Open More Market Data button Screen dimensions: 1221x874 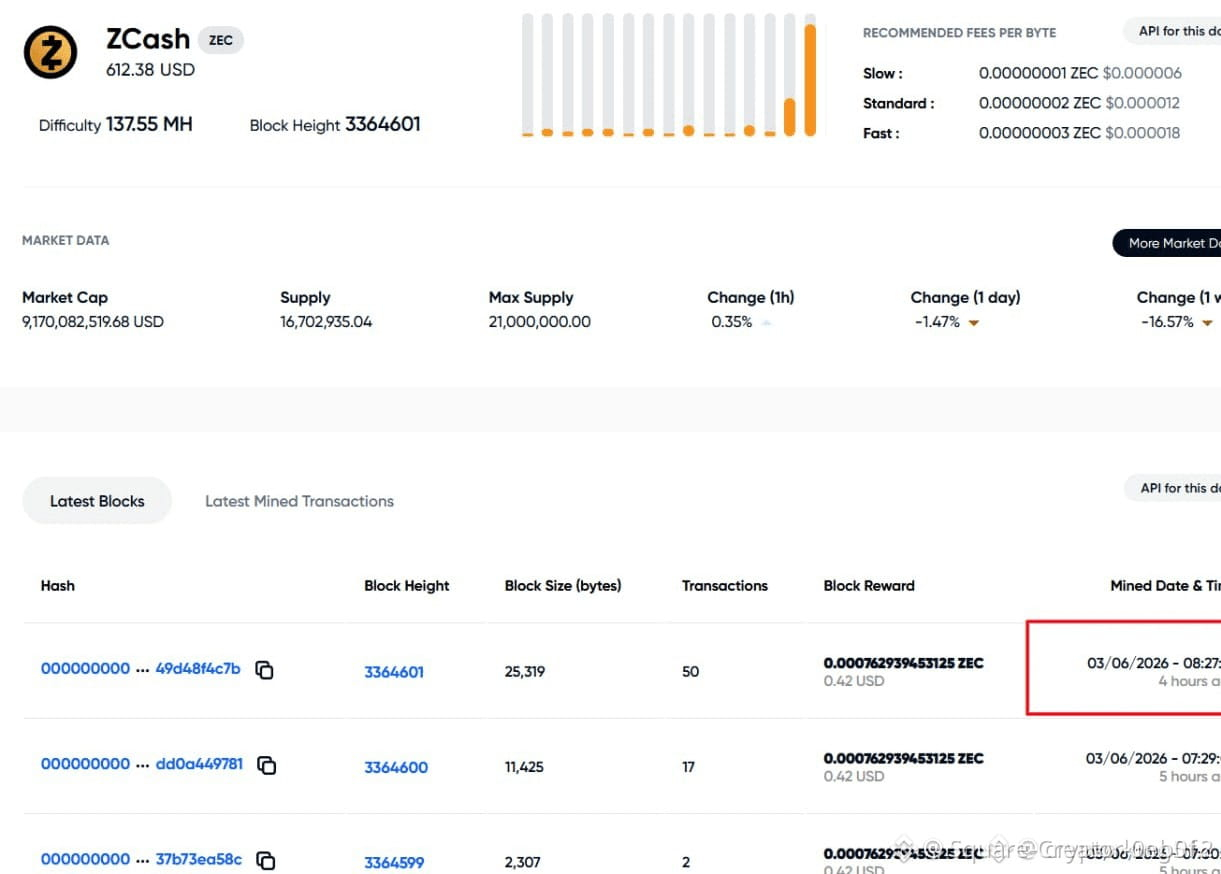pos(1167,243)
